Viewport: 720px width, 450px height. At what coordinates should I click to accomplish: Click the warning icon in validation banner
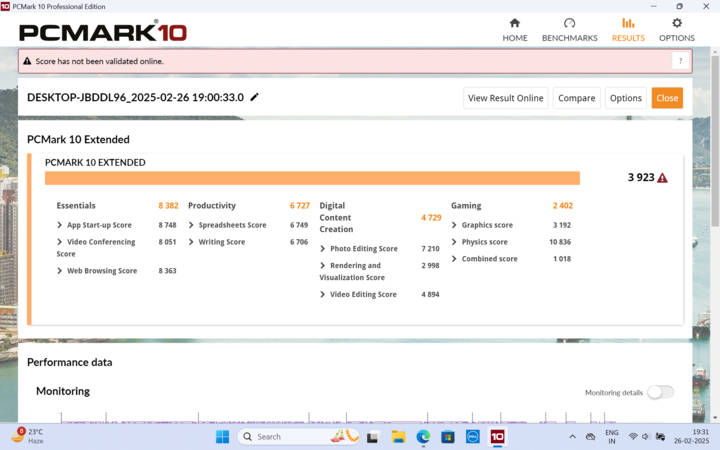27,61
